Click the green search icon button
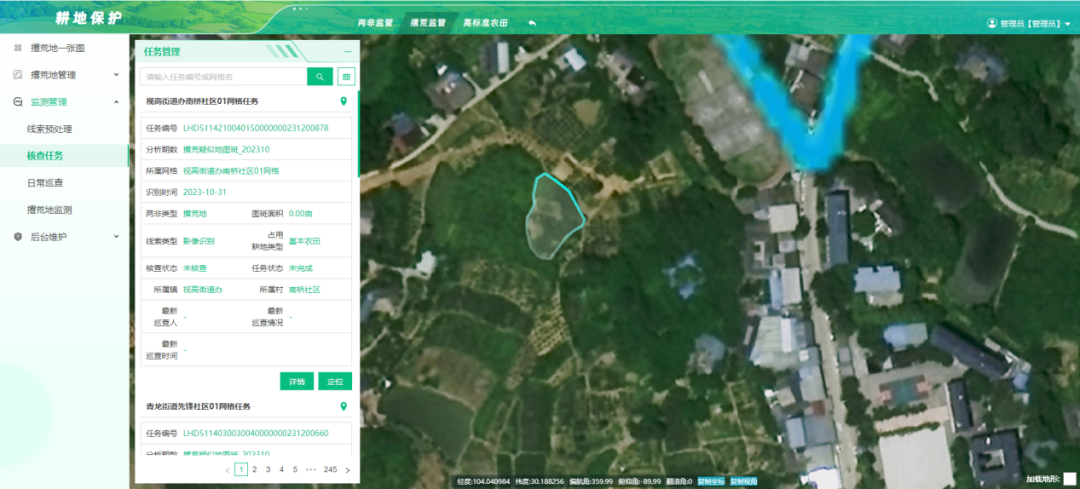This screenshot has width=1080, height=489. coord(319,76)
